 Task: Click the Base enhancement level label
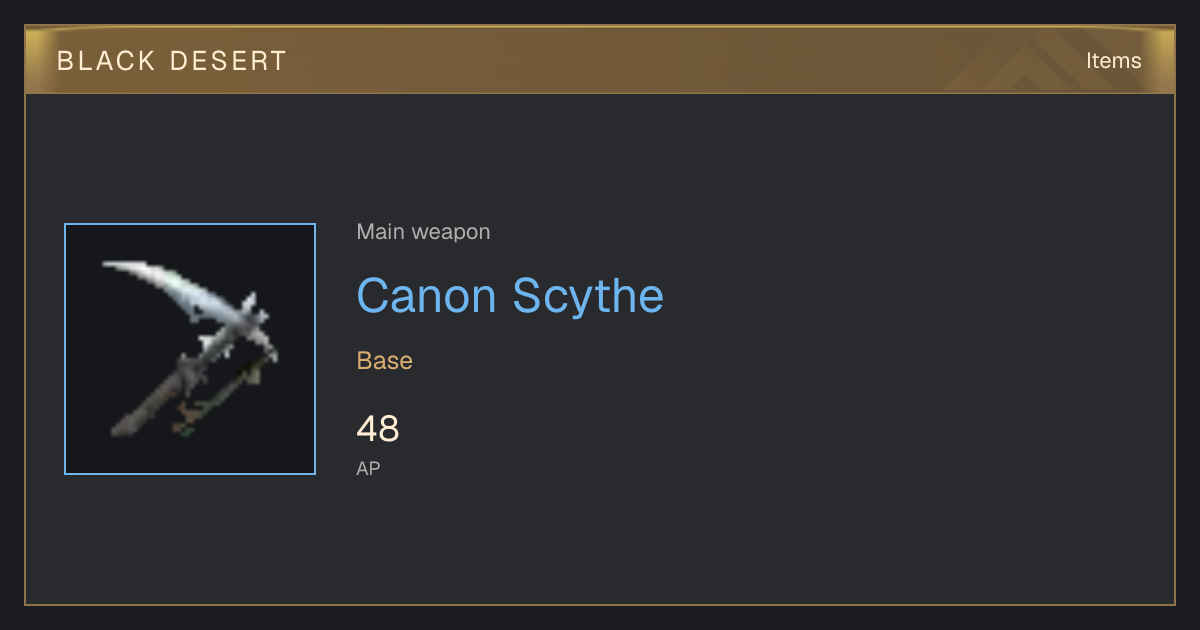point(384,360)
